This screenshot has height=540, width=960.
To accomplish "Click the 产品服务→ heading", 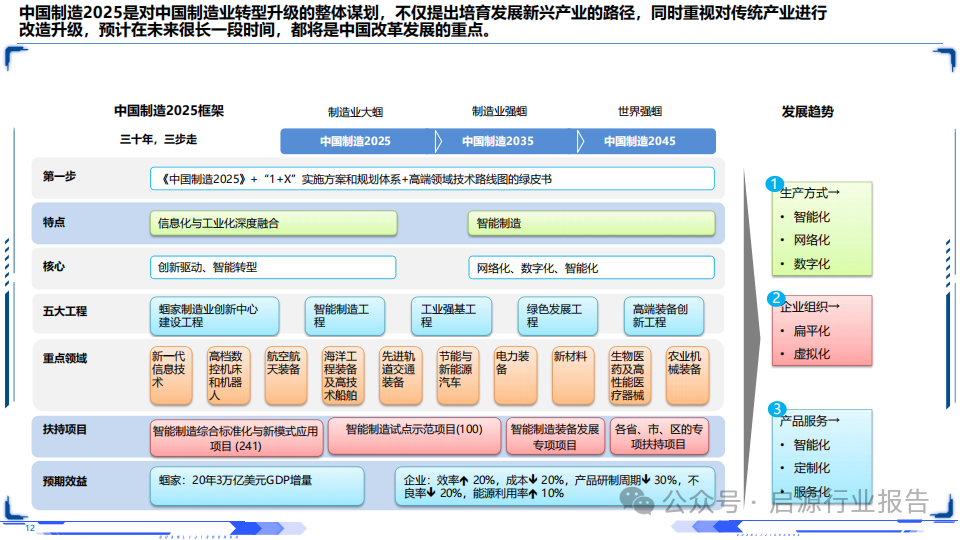I will (x=809, y=421).
